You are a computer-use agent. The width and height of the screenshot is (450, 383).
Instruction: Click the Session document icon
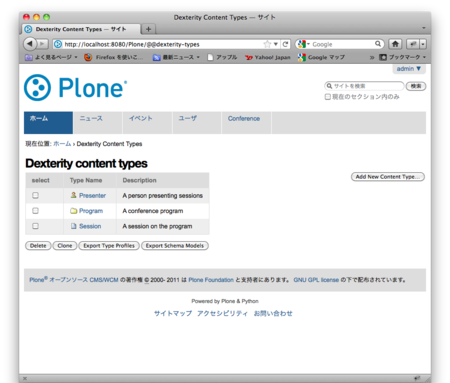click(x=74, y=226)
